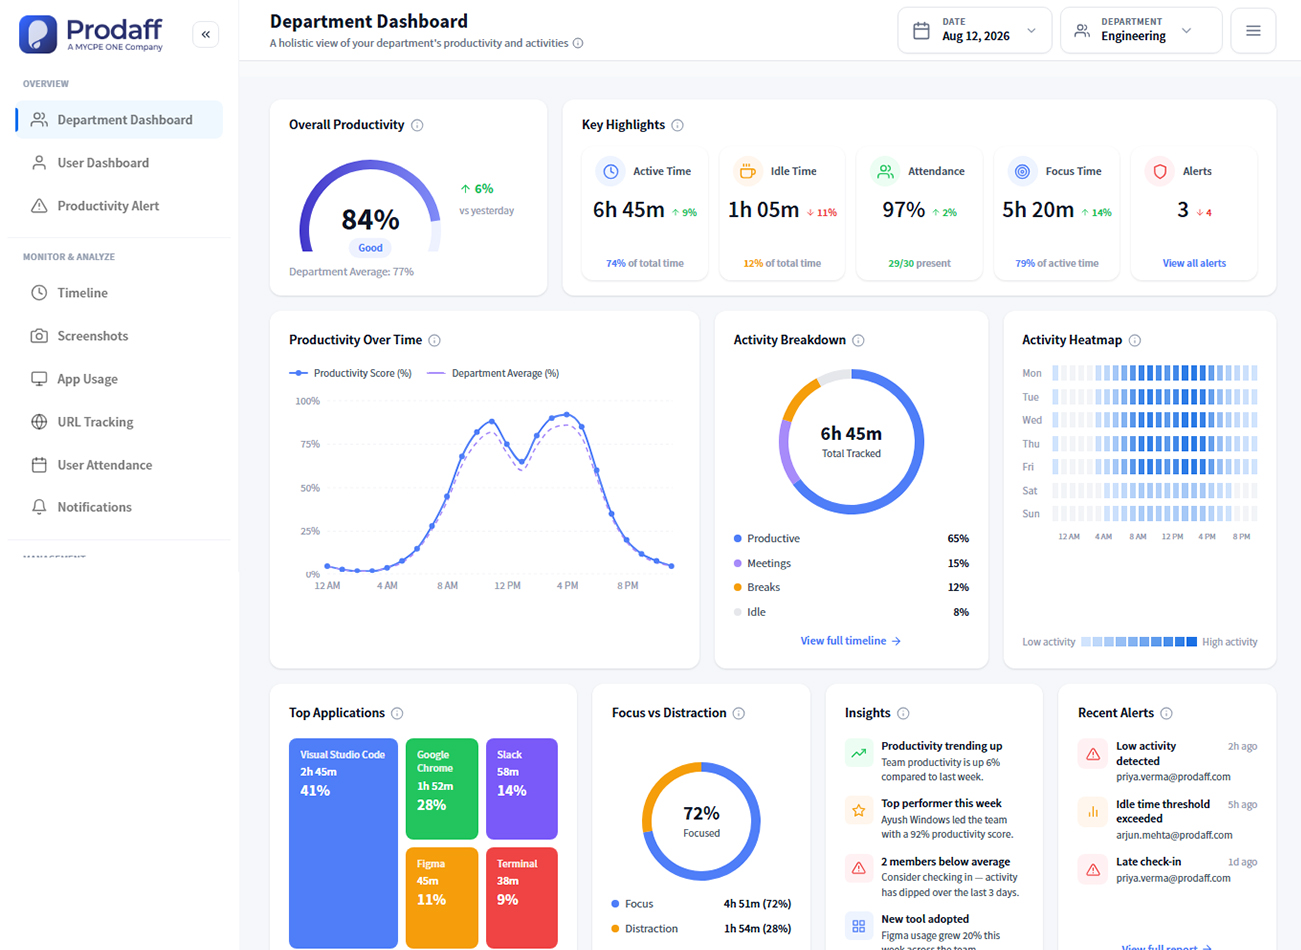Click the 6h 45m Total Tracked donut chart
1301x950 pixels.
click(851, 442)
